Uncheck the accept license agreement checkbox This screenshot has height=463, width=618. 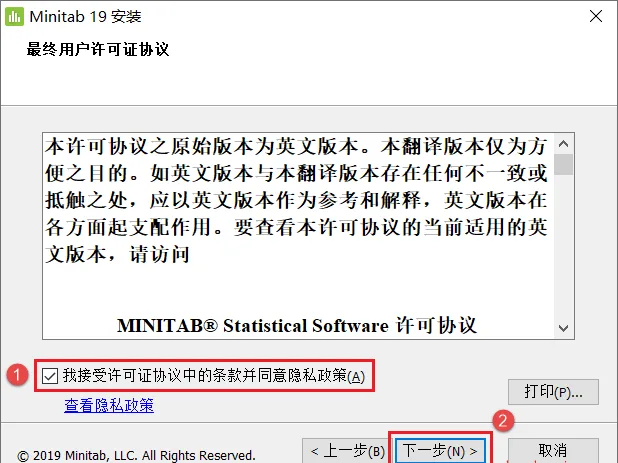pos(50,376)
